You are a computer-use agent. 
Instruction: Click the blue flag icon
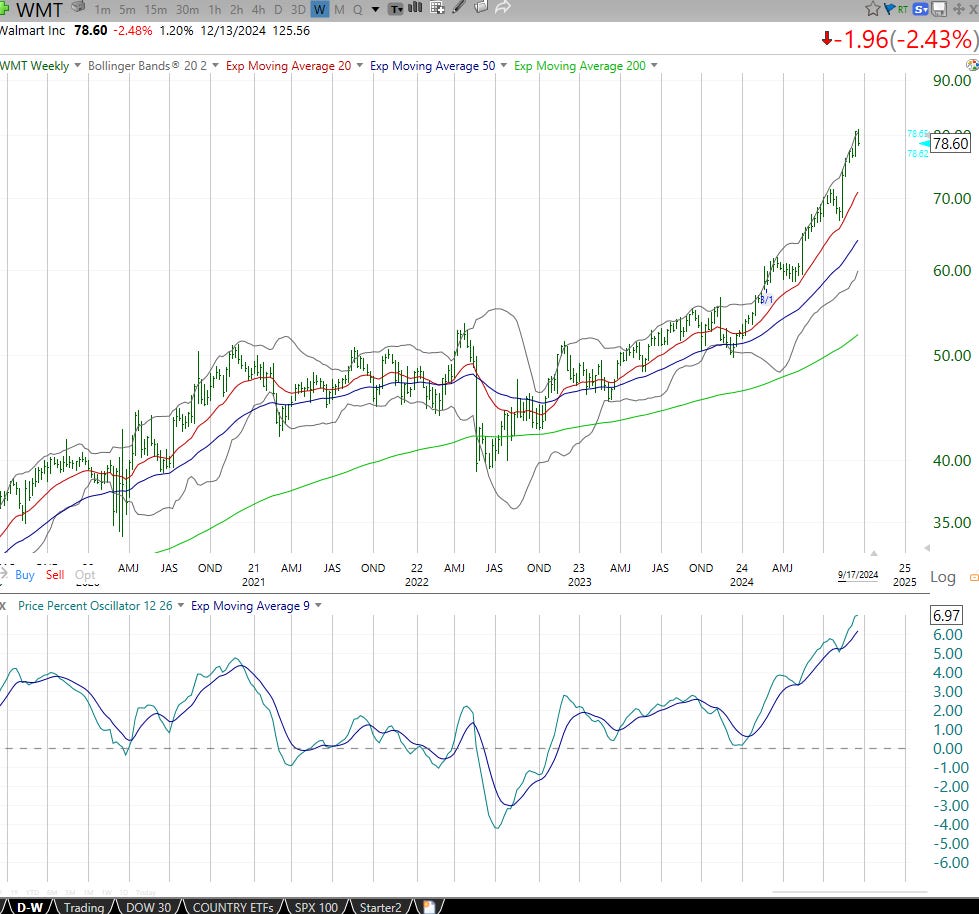pyautogui.click(x=889, y=9)
